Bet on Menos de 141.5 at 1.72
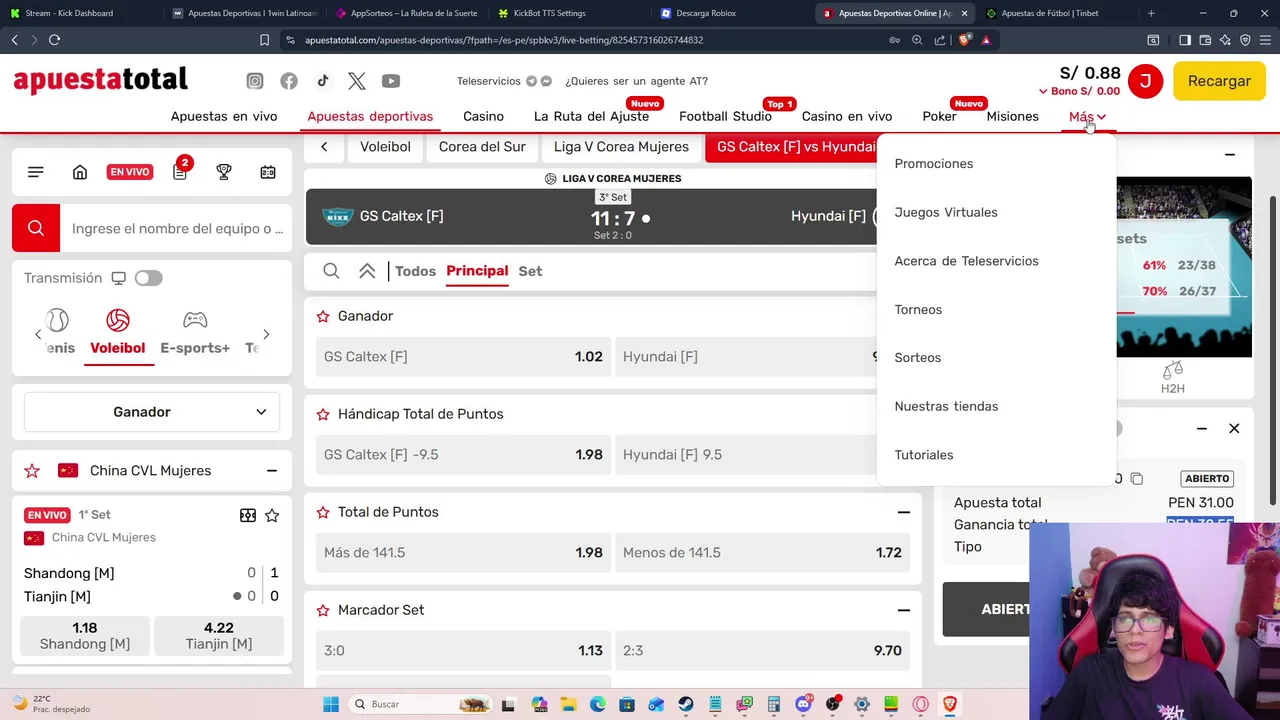Image resolution: width=1280 pixels, height=720 pixels. pos(762,552)
